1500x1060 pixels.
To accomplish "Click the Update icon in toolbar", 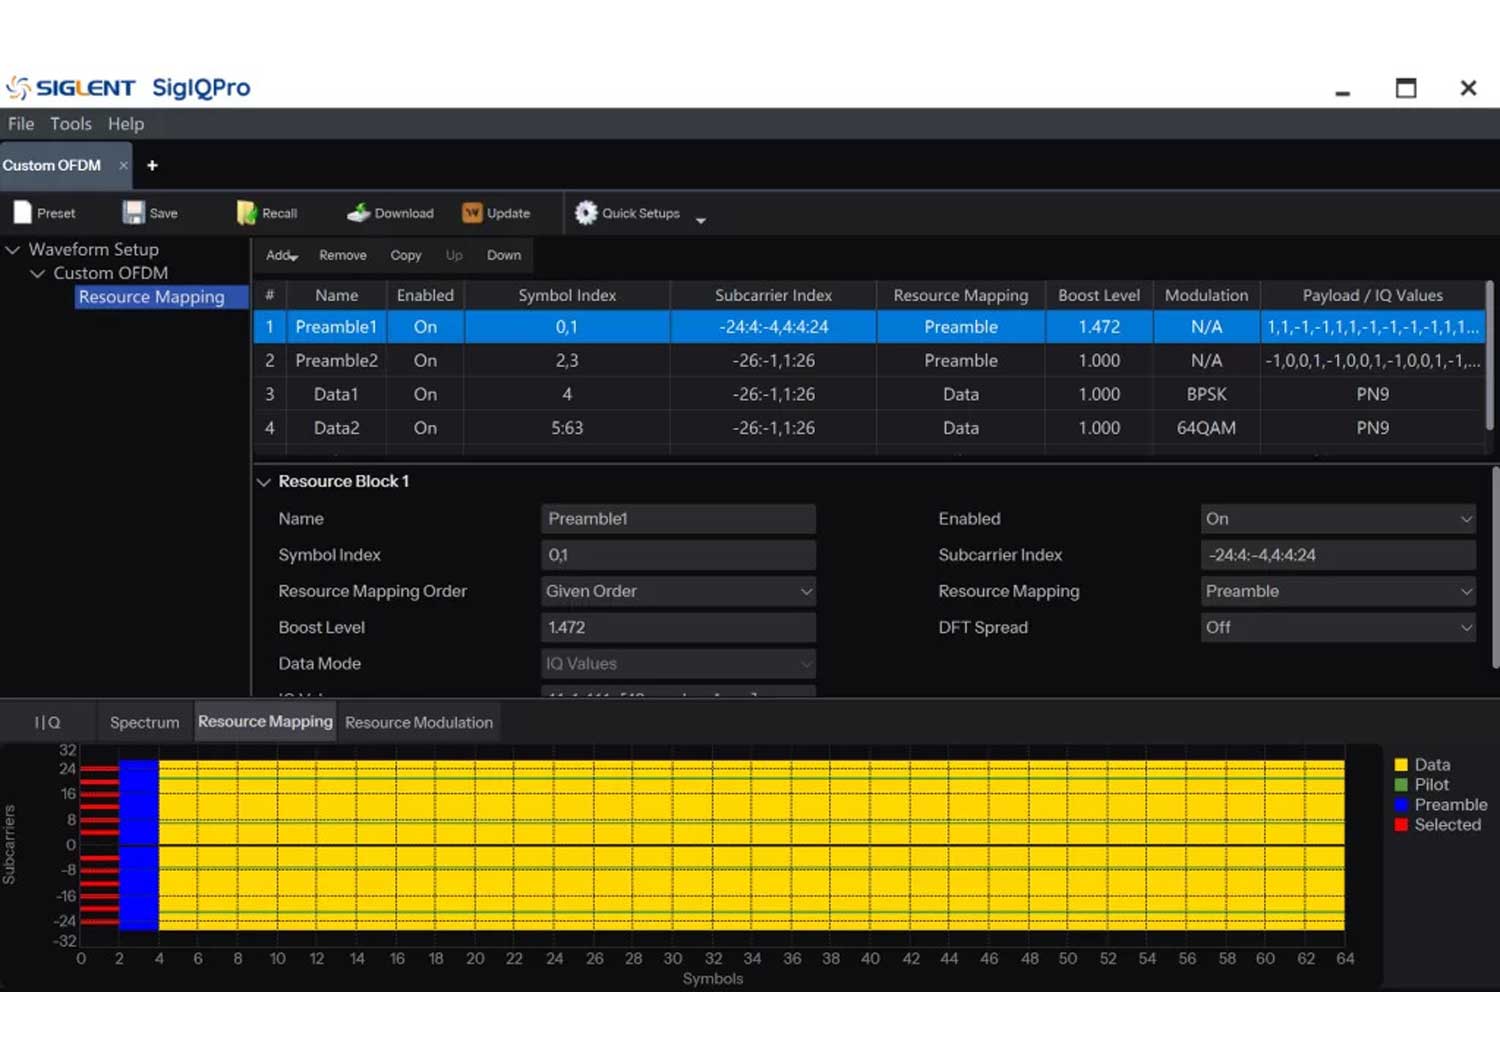I will 472,213.
